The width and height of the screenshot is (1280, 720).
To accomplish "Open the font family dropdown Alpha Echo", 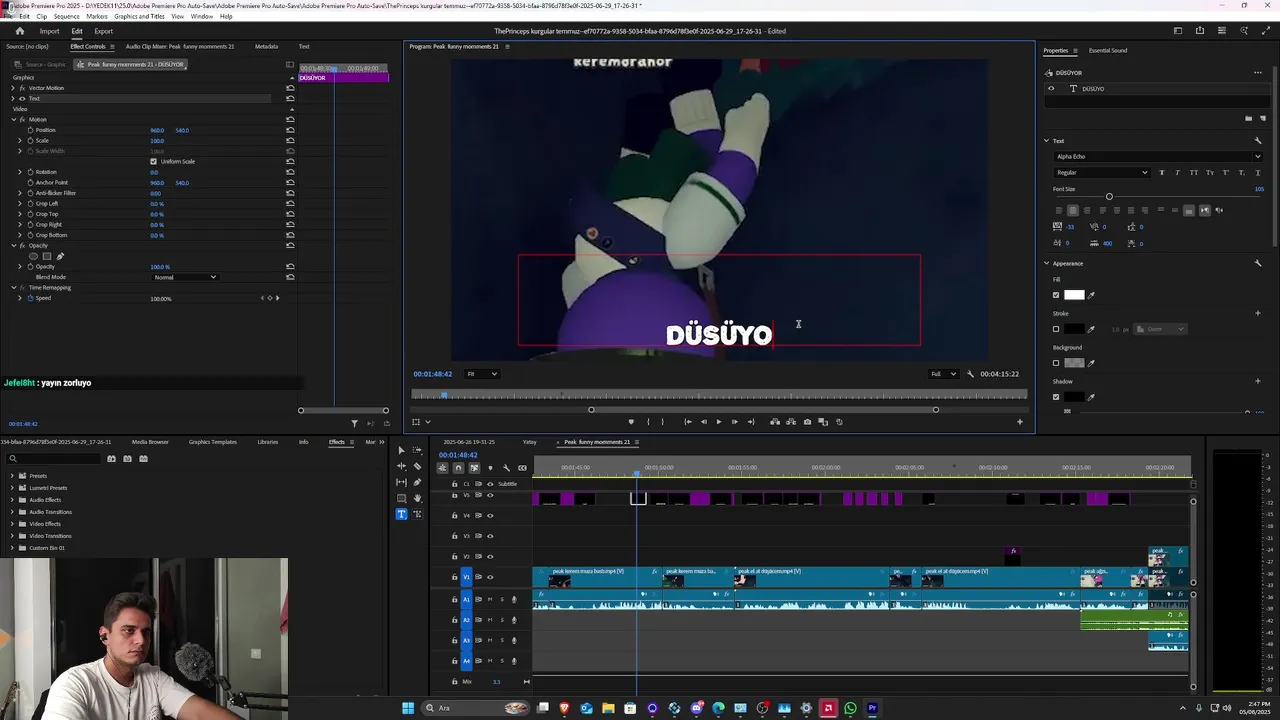I will pos(1158,156).
